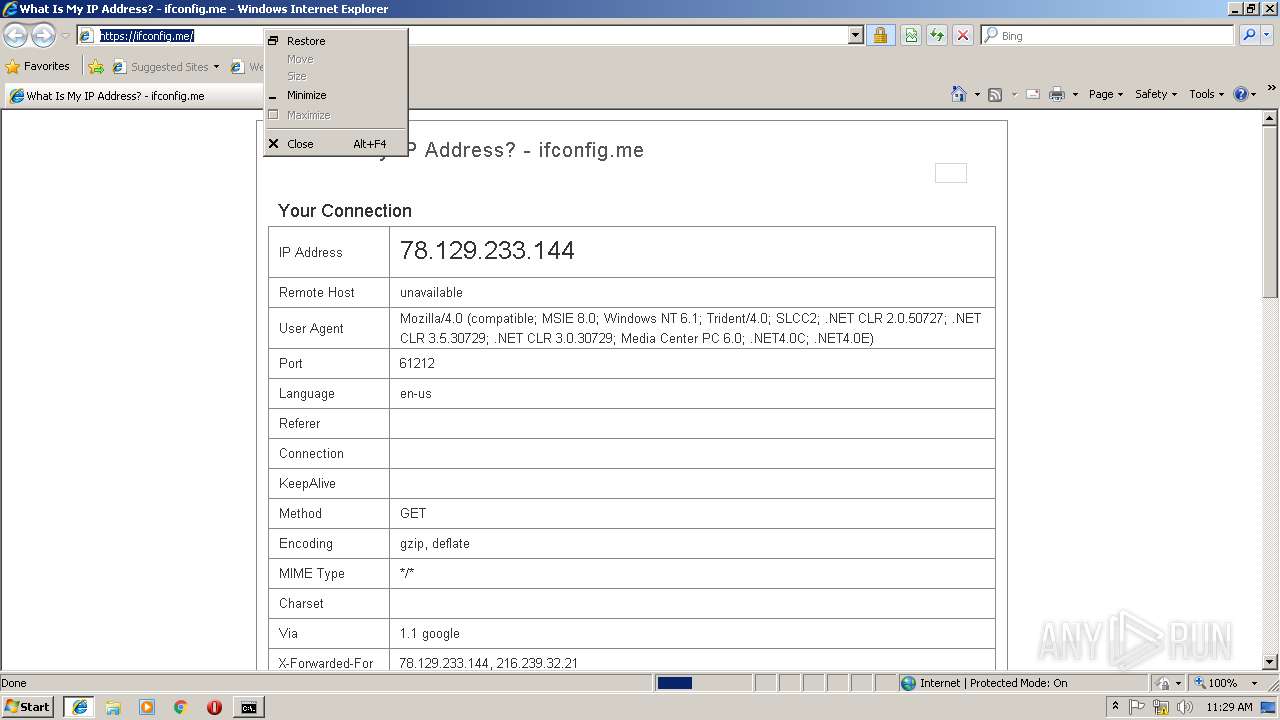Viewport: 1280px width, 720px height.
Task: Open the Help question mark icon
Action: 1241,94
